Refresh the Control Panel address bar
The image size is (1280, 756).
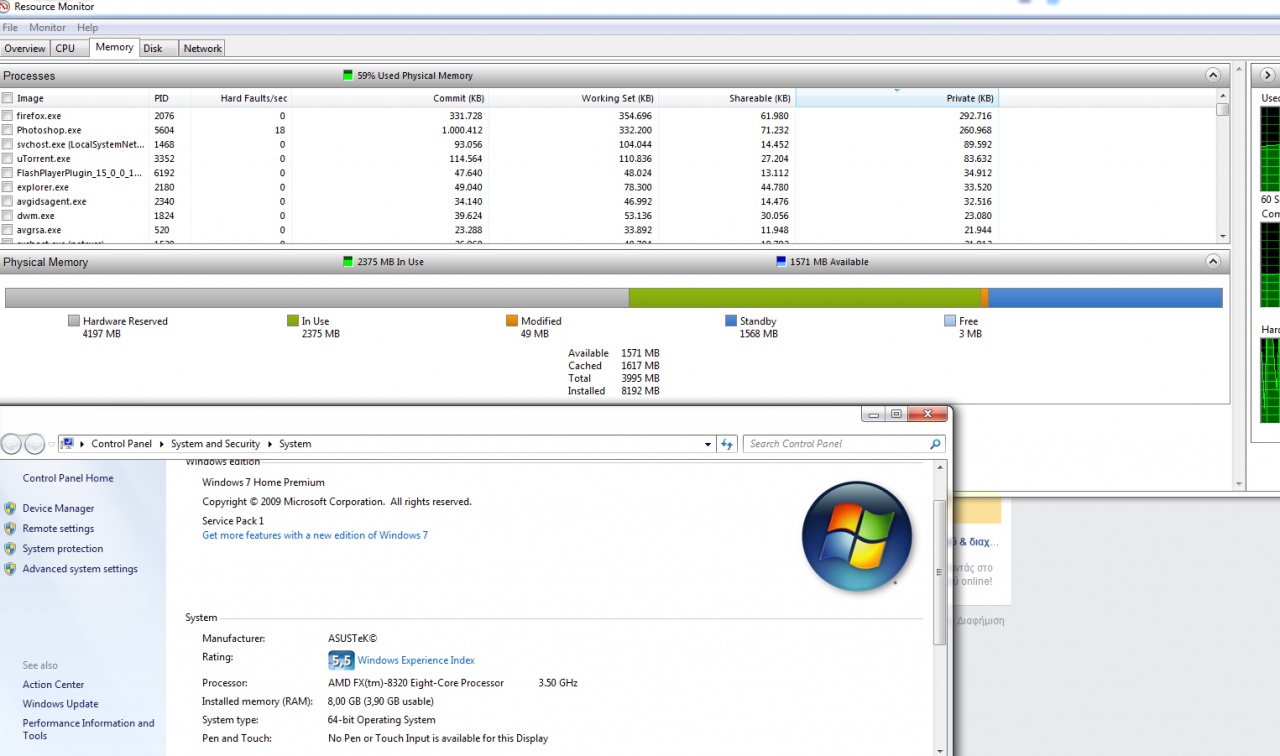727,444
